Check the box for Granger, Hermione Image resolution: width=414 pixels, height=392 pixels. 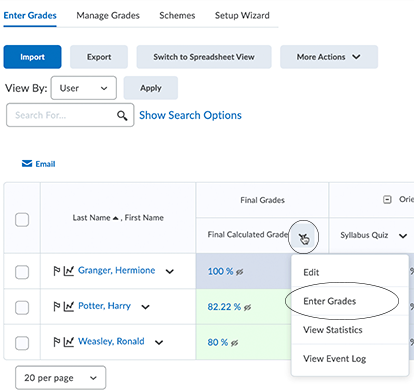point(22,272)
